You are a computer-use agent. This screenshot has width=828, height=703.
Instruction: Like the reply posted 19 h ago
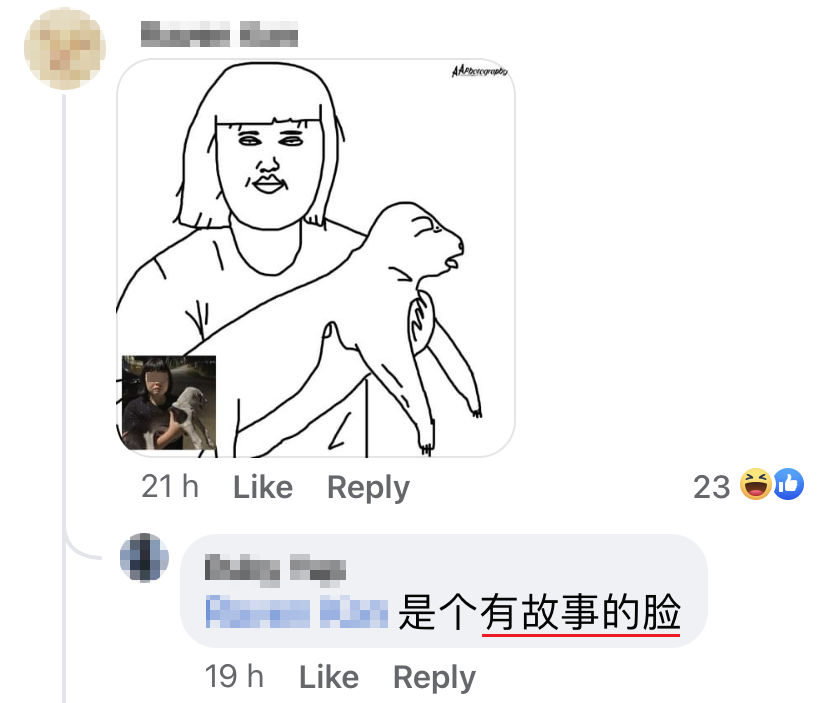[x=329, y=677]
